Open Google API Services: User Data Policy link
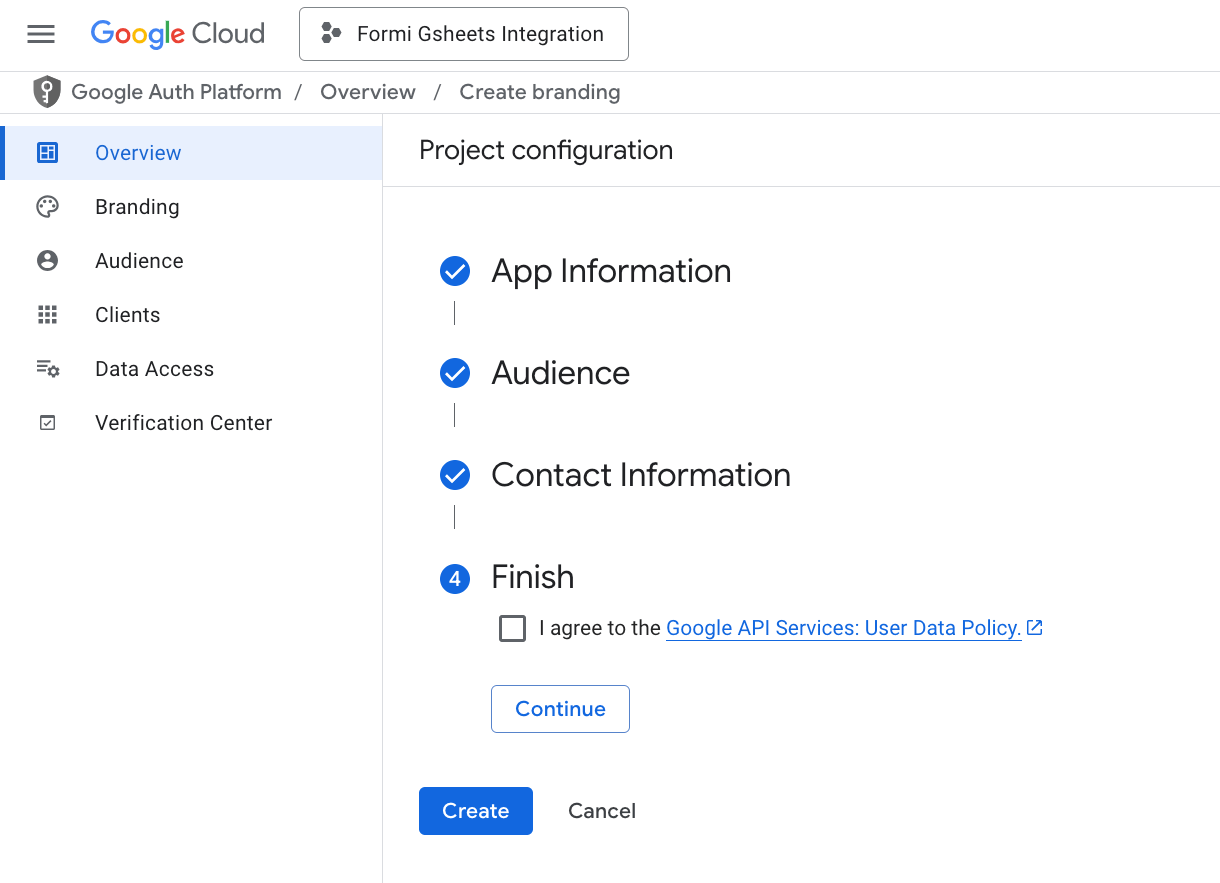 click(x=843, y=628)
